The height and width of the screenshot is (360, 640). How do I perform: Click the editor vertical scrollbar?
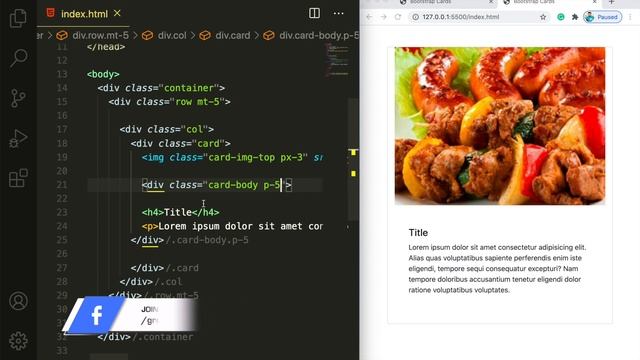coord(353,159)
